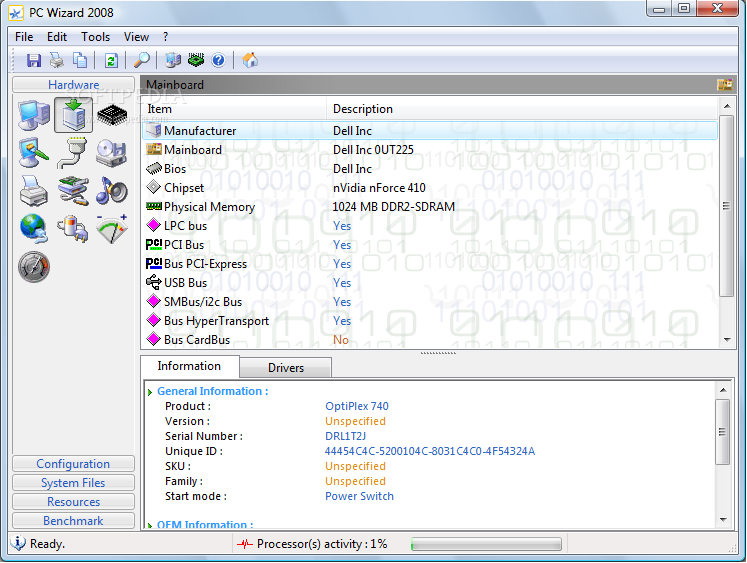Click the mainboard icon in panel header
Screen dimensions: 747x563
click(725, 85)
